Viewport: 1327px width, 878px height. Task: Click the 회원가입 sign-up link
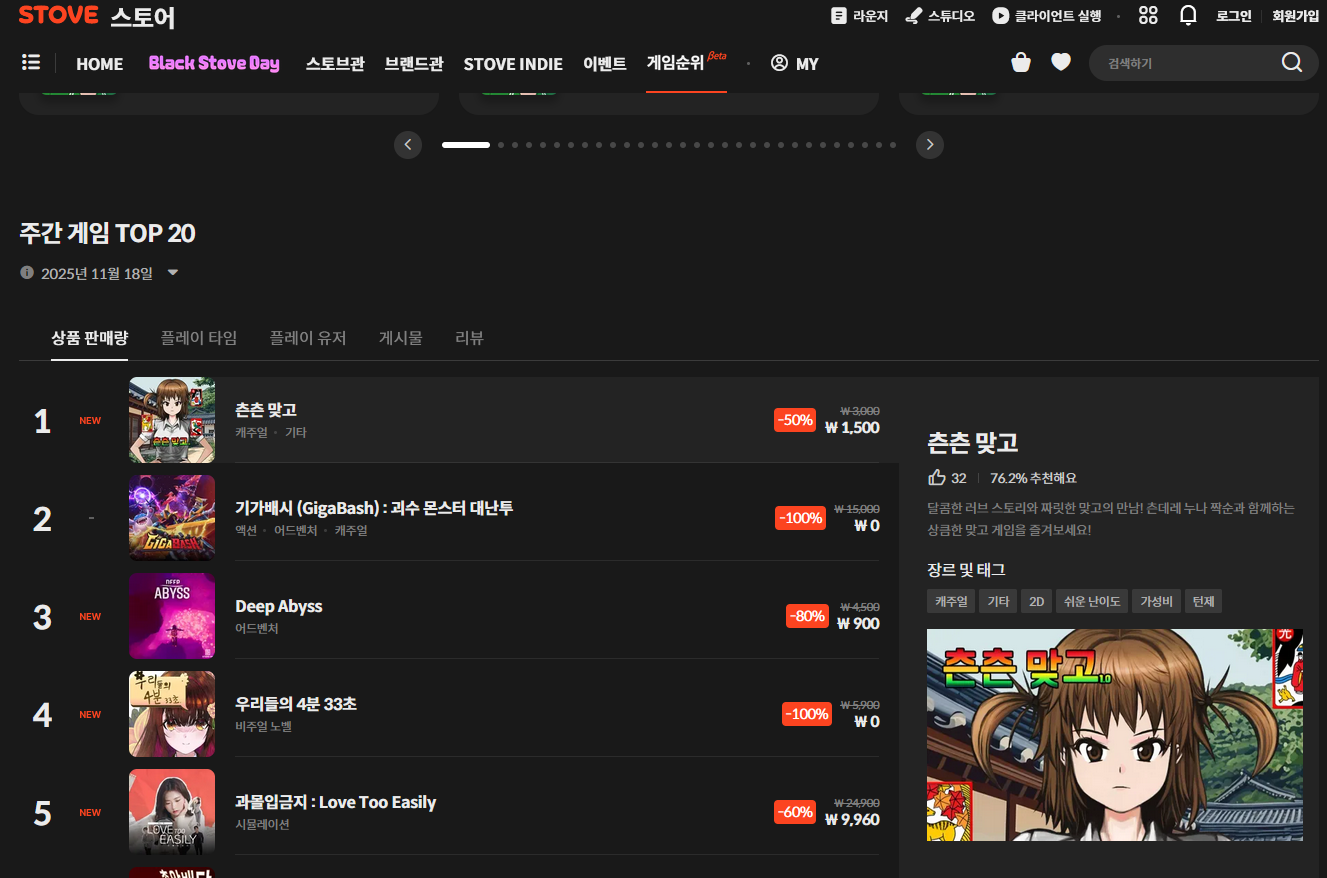[x=1296, y=16]
